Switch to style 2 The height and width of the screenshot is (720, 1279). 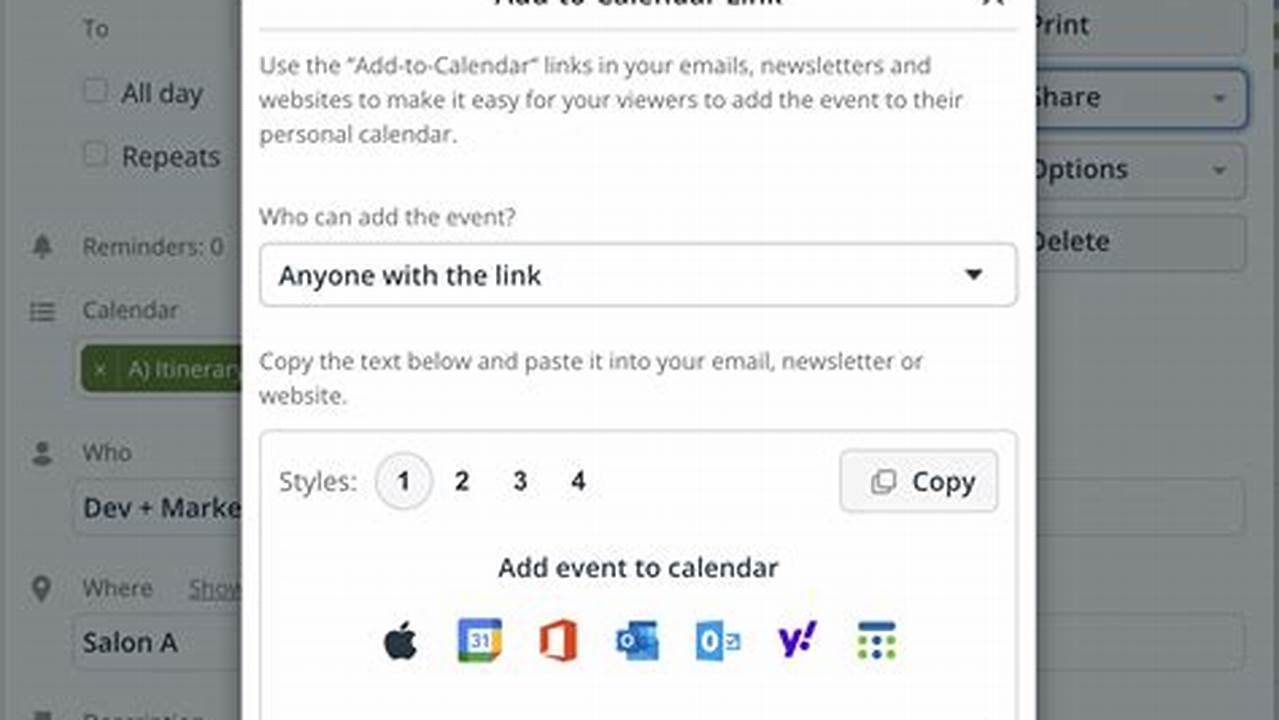point(461,481)
